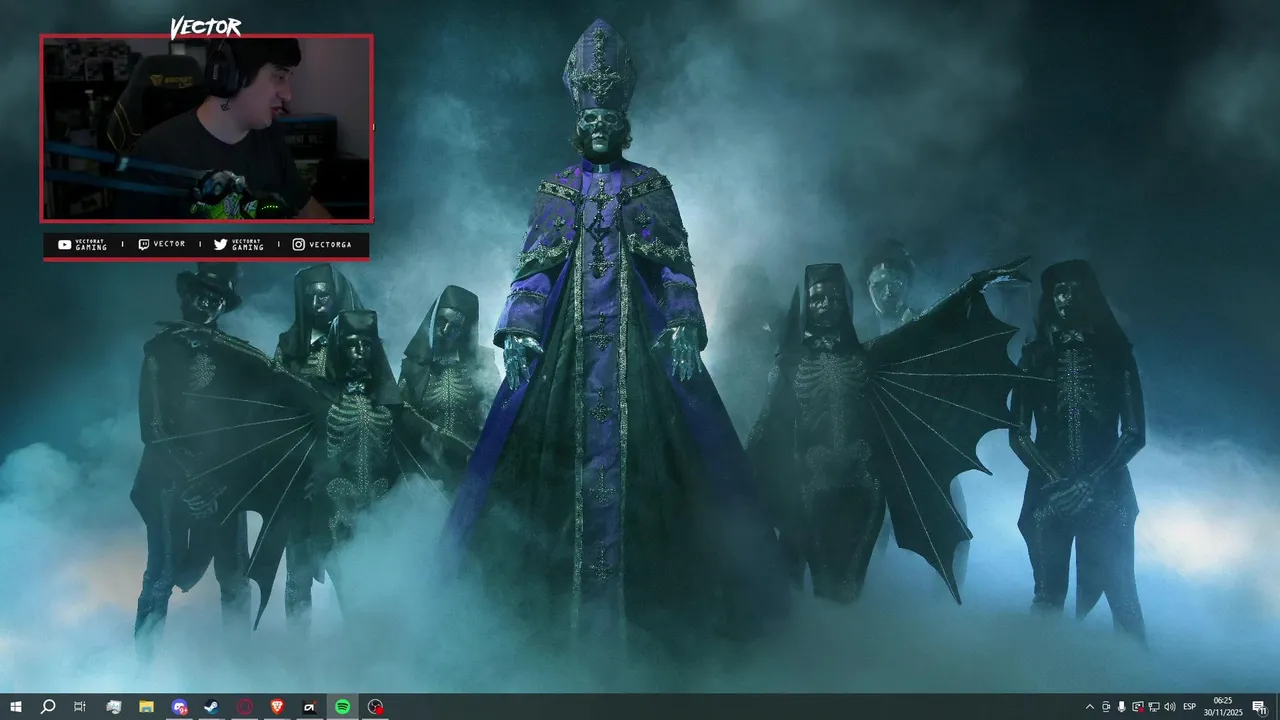The image size is (1280, 720).
Task: Open notification center with 11 badge
Action: click(1260, 707)
